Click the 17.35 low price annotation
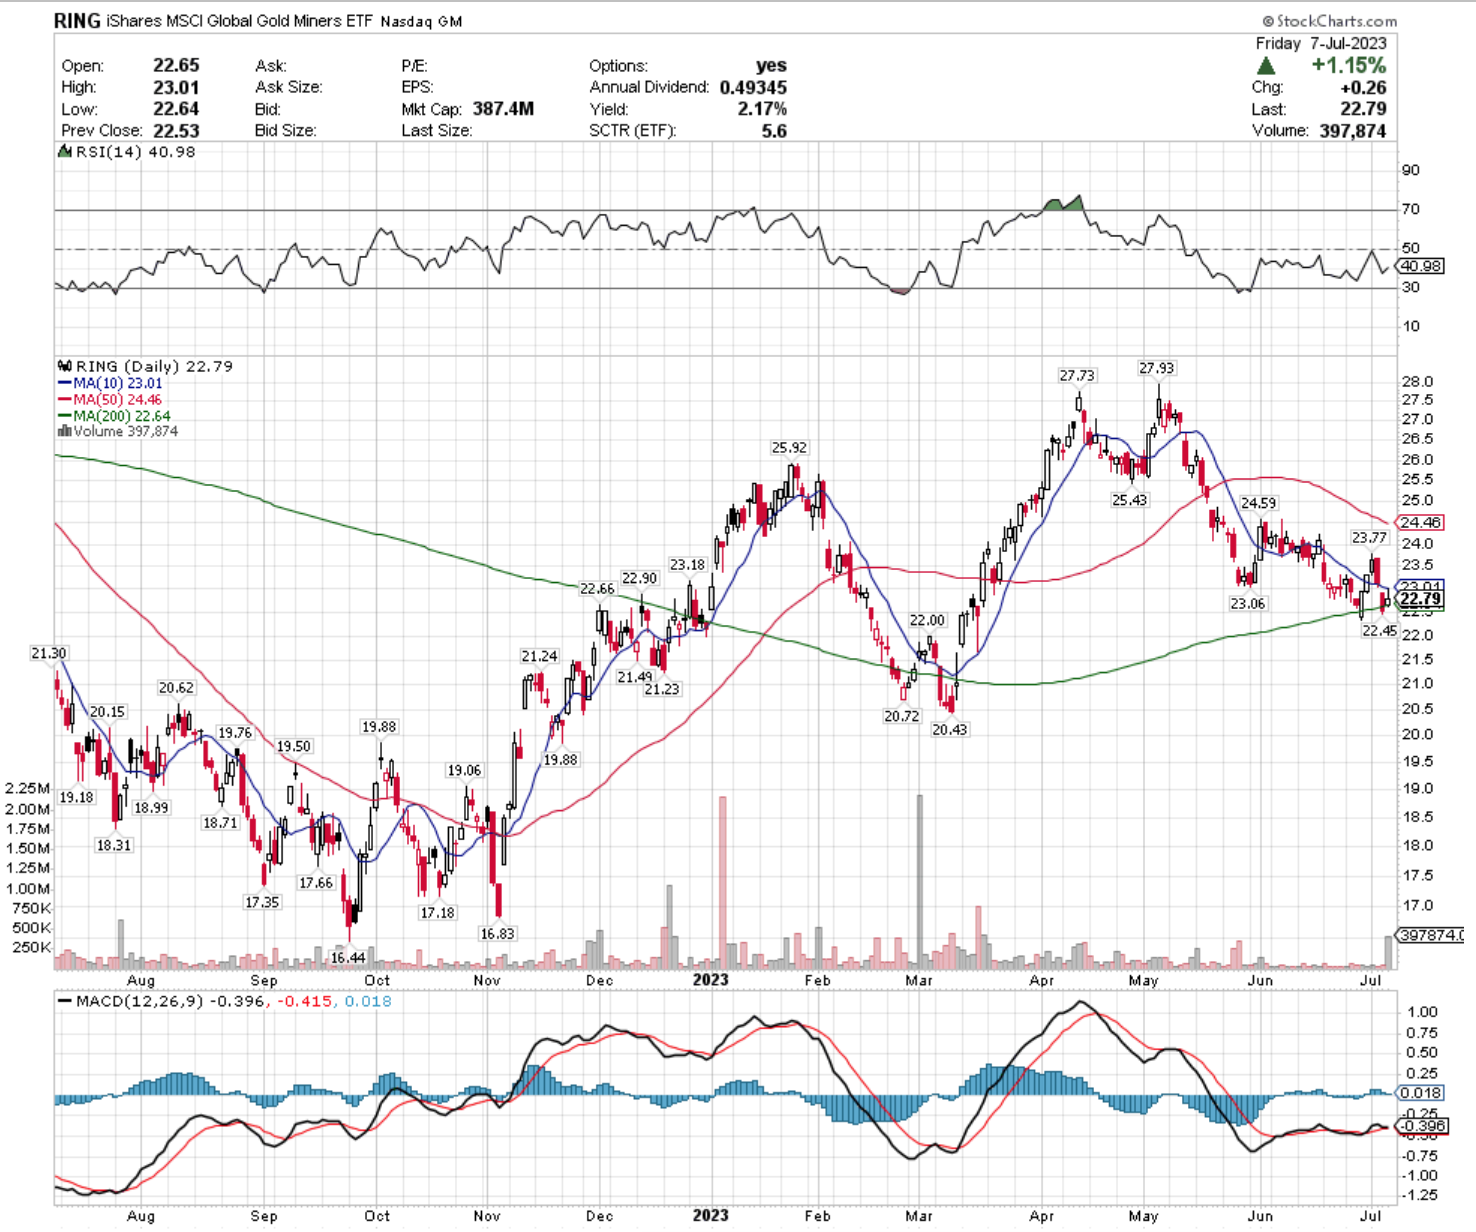 [262, 901]
